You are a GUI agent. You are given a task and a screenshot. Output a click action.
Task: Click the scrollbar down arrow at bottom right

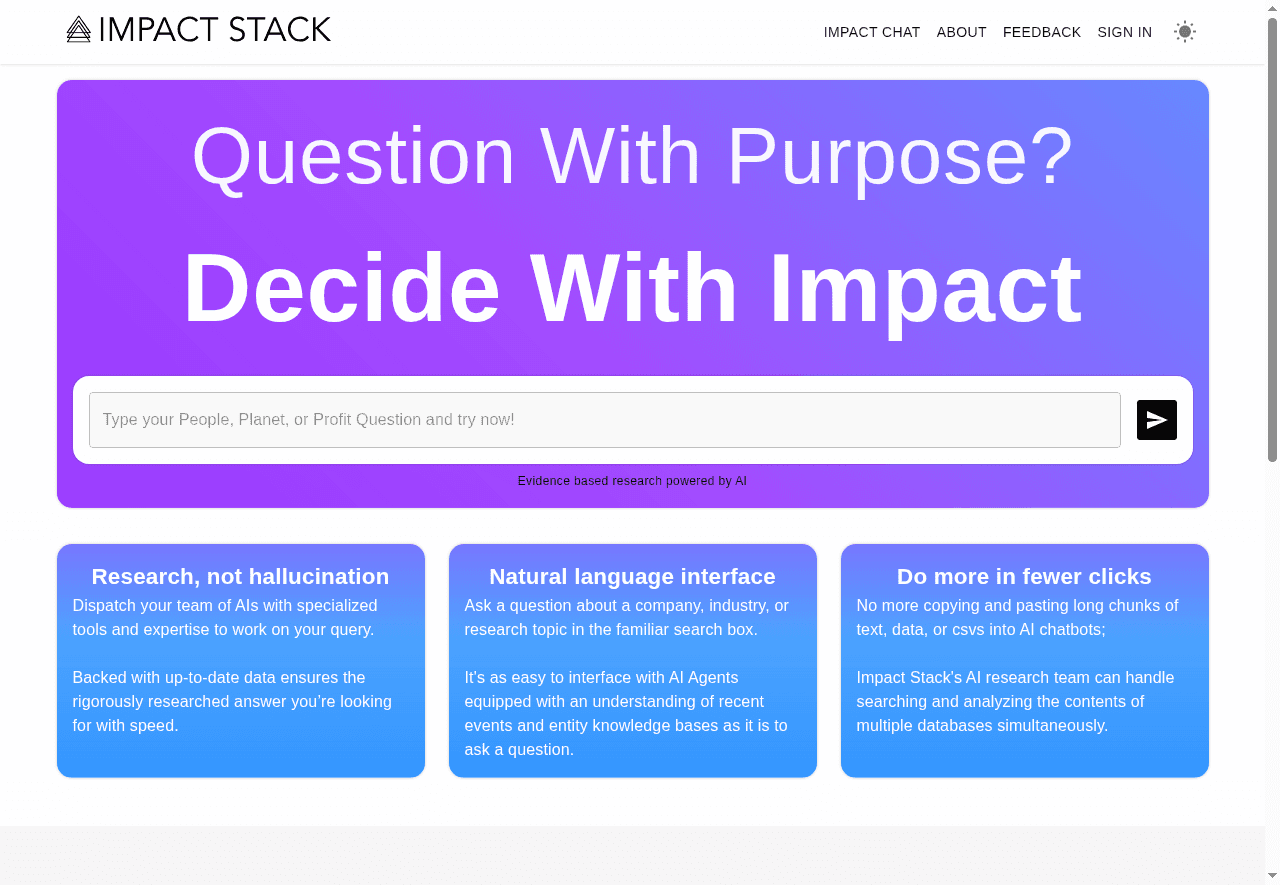pyautogui.click(x=1272, y=877)
